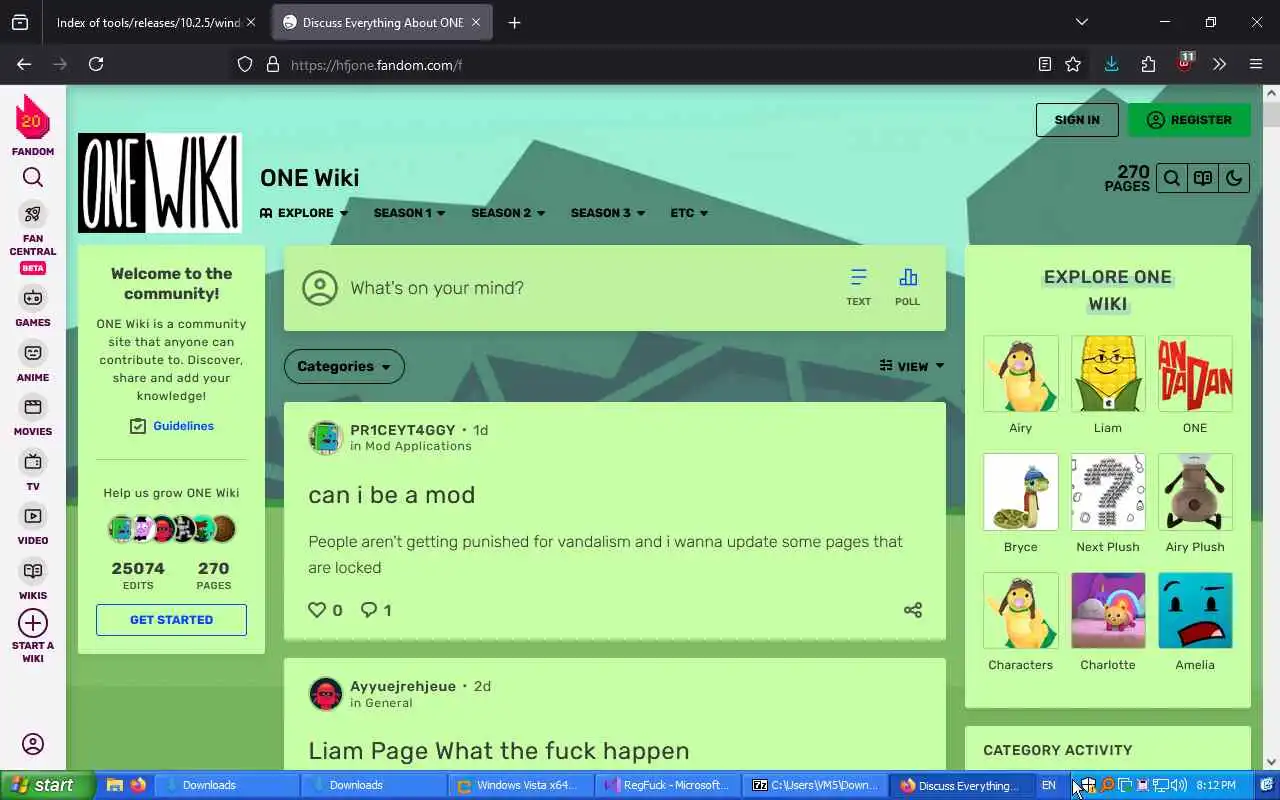Open the ONE WIKI logo image
1280x800 pixels.
(x=160, y=183)
